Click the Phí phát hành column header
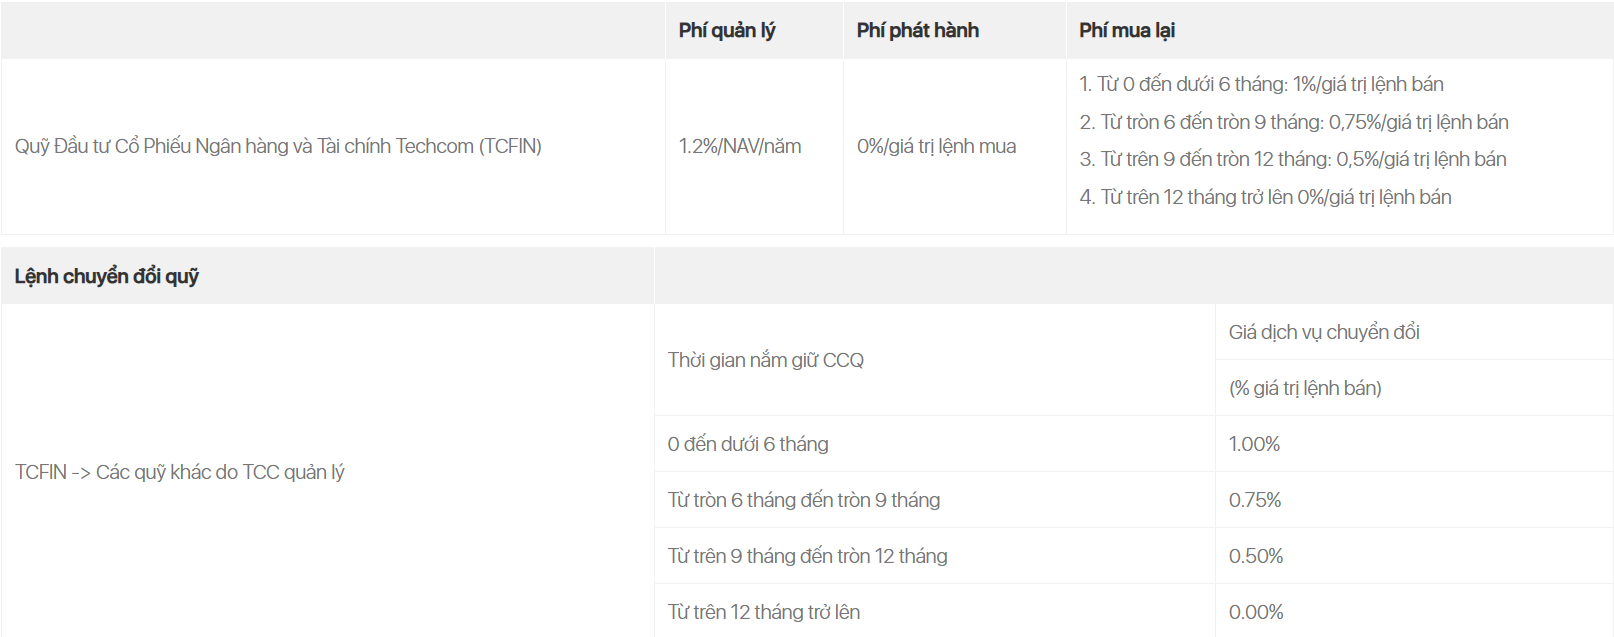Viewport: 1614px width, 637px height. point(918,31)
